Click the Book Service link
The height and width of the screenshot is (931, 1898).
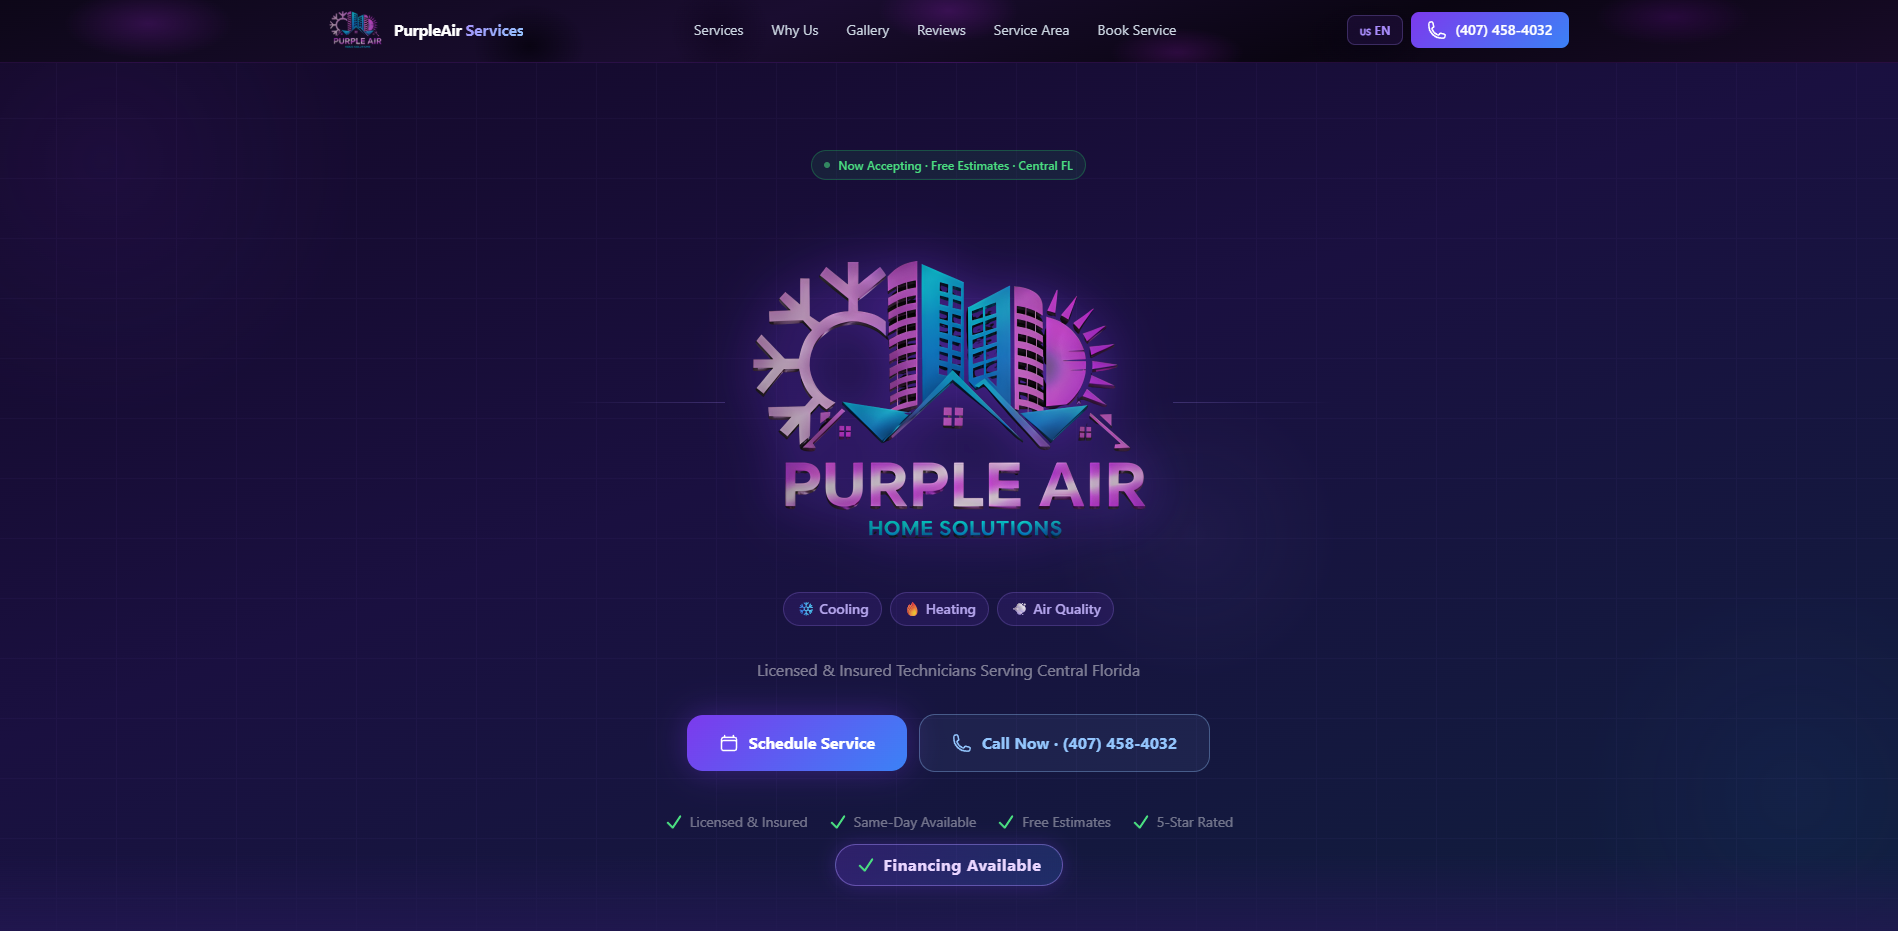click(1136, 30)
